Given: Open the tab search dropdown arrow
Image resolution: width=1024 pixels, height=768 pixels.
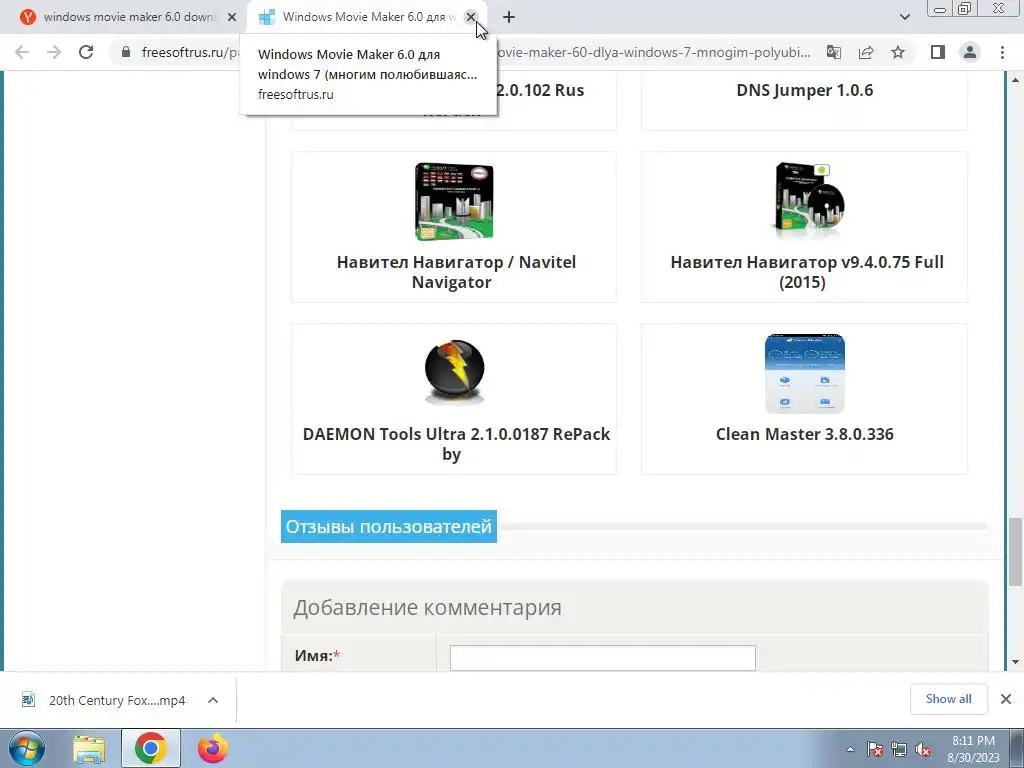Looking at the screenshot, I should [904, 17].
